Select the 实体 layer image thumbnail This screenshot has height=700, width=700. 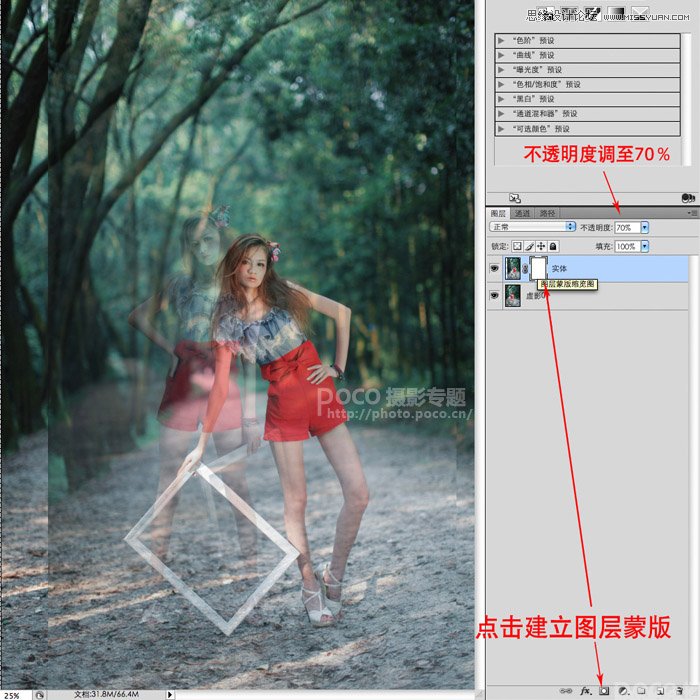(x=513, y=269)
